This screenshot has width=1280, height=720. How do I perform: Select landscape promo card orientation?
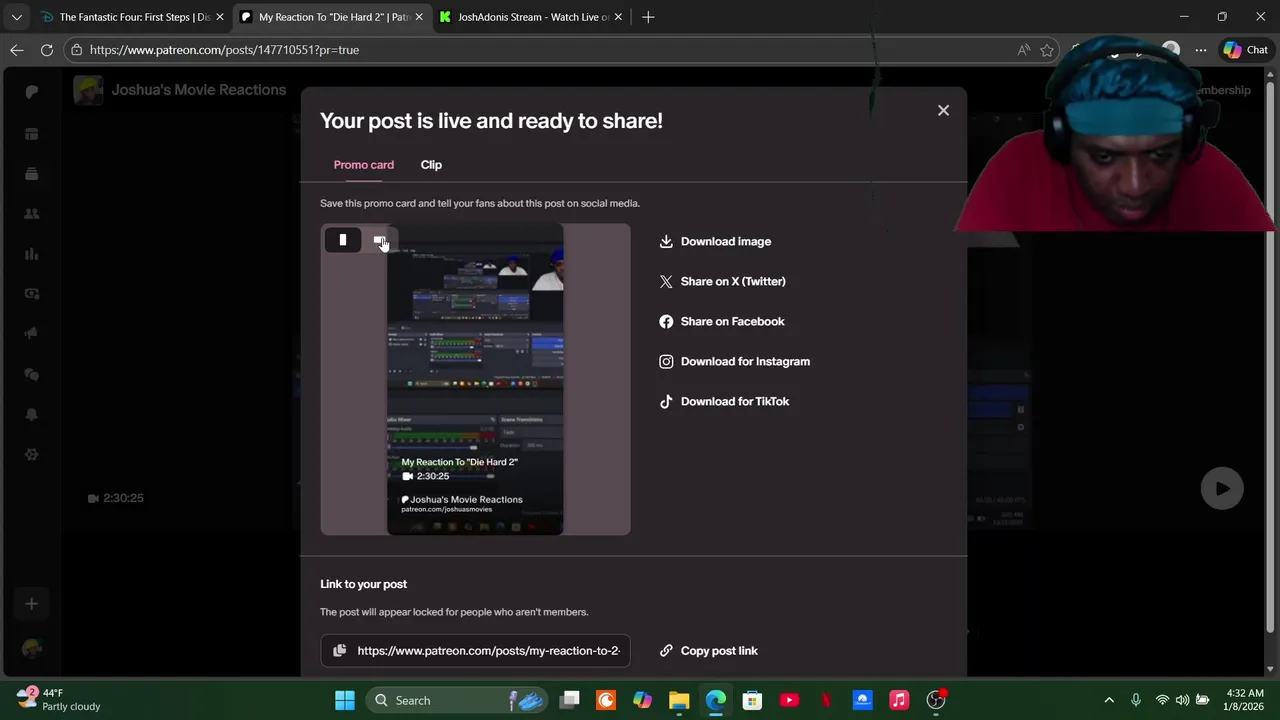[379, 240]
